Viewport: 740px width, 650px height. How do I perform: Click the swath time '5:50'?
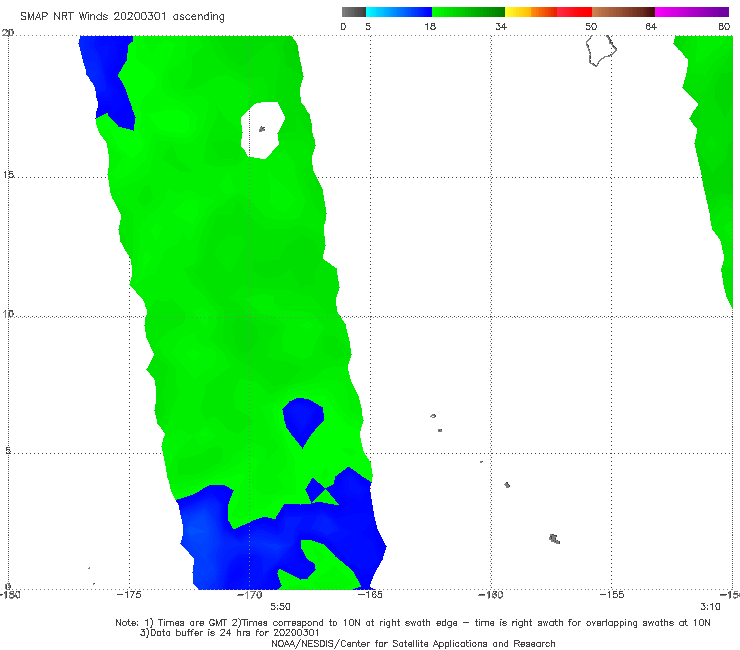280,607
